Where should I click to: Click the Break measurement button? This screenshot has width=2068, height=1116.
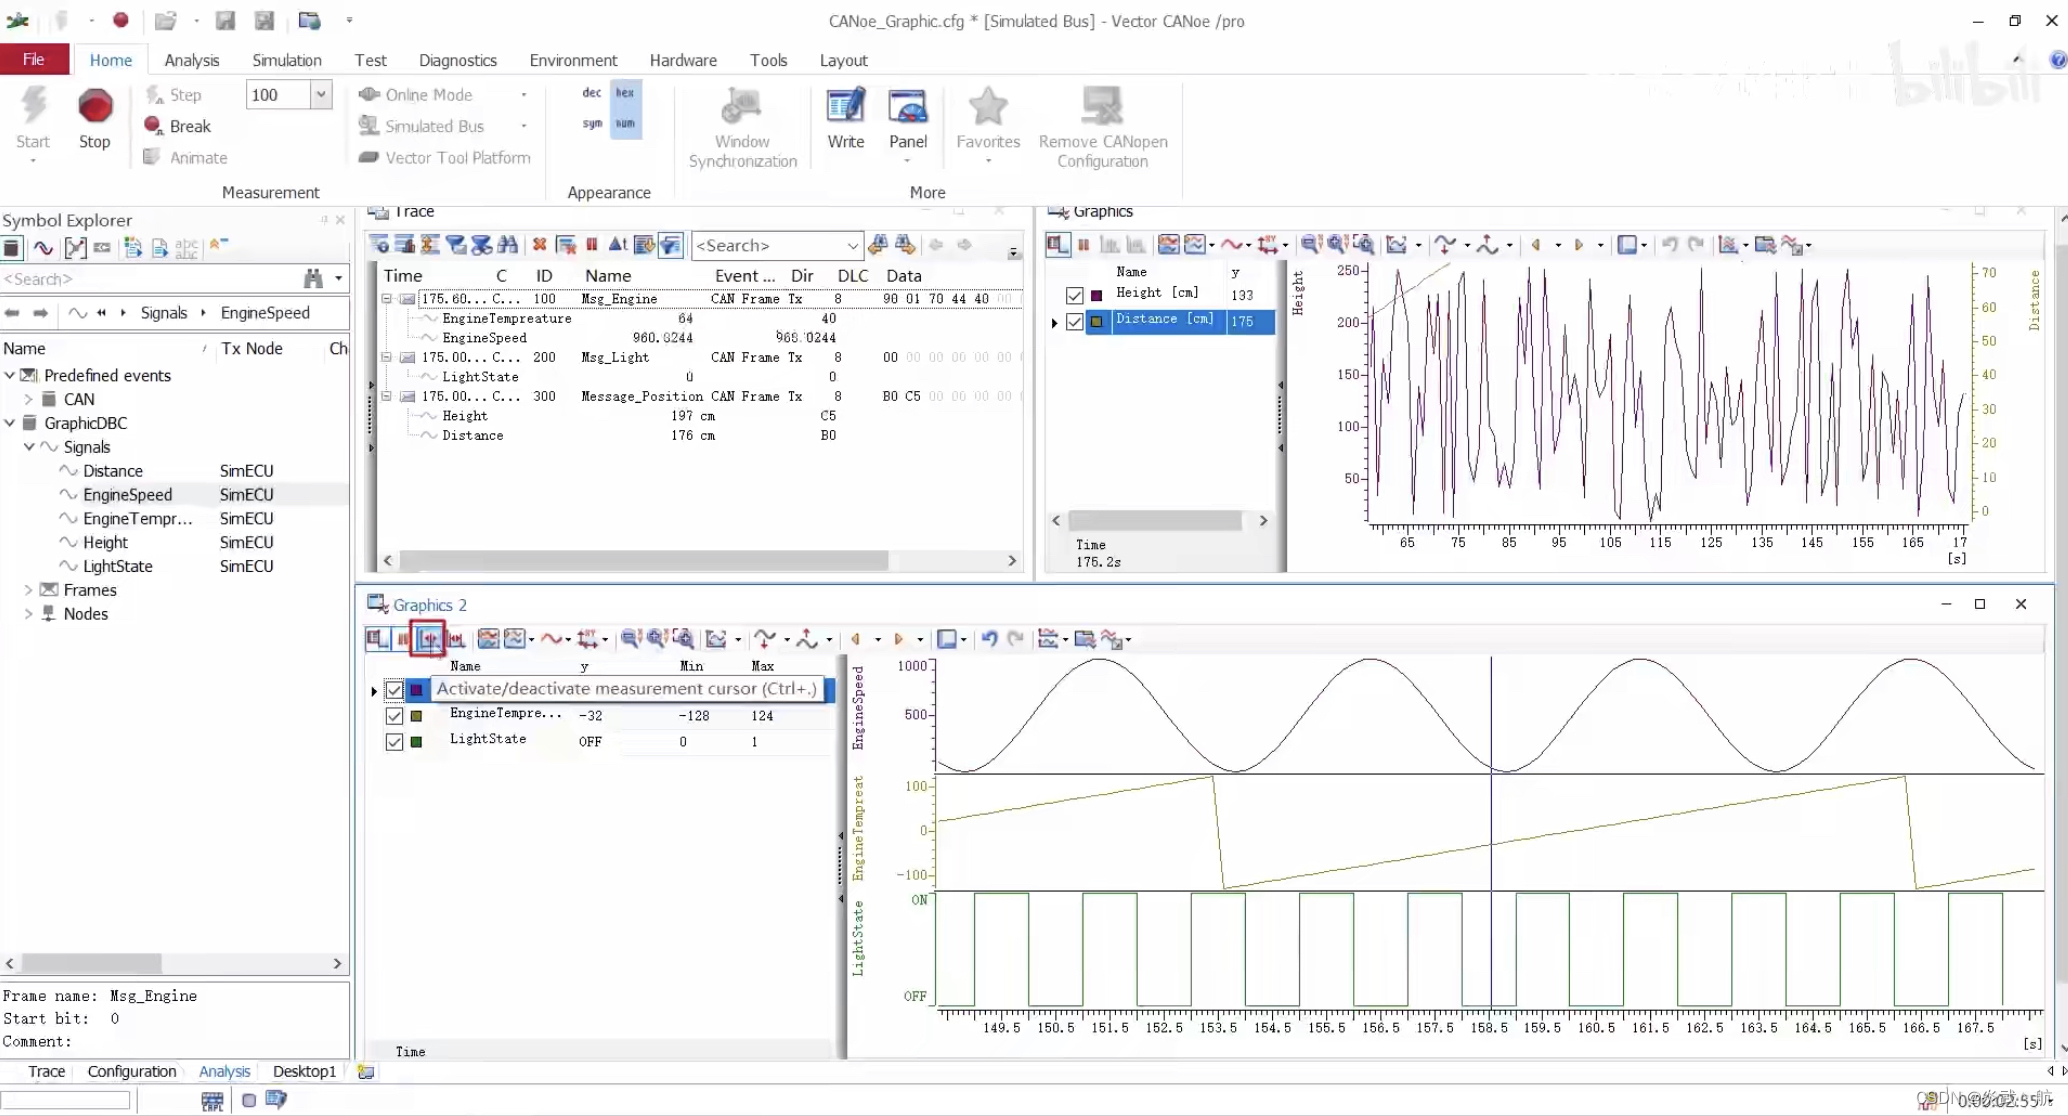click(178, 126)
